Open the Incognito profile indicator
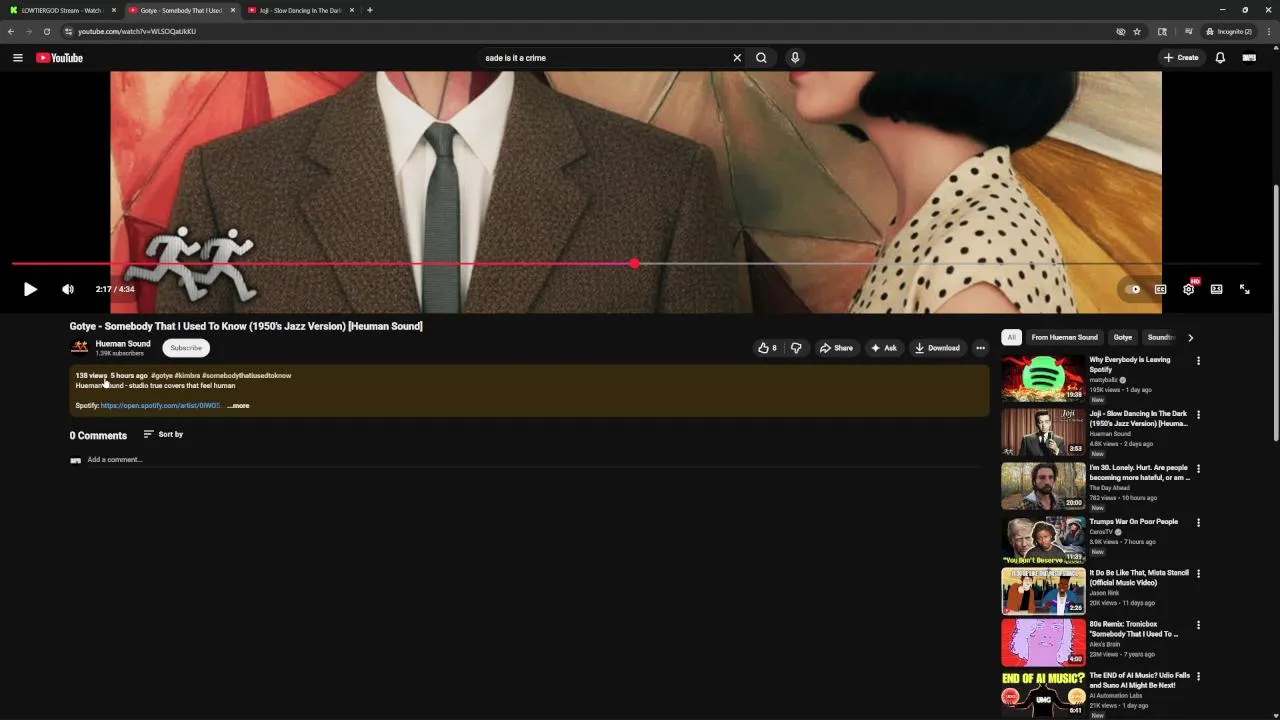The width and height of the screenshot is (1280, 720). [1229, 31]
